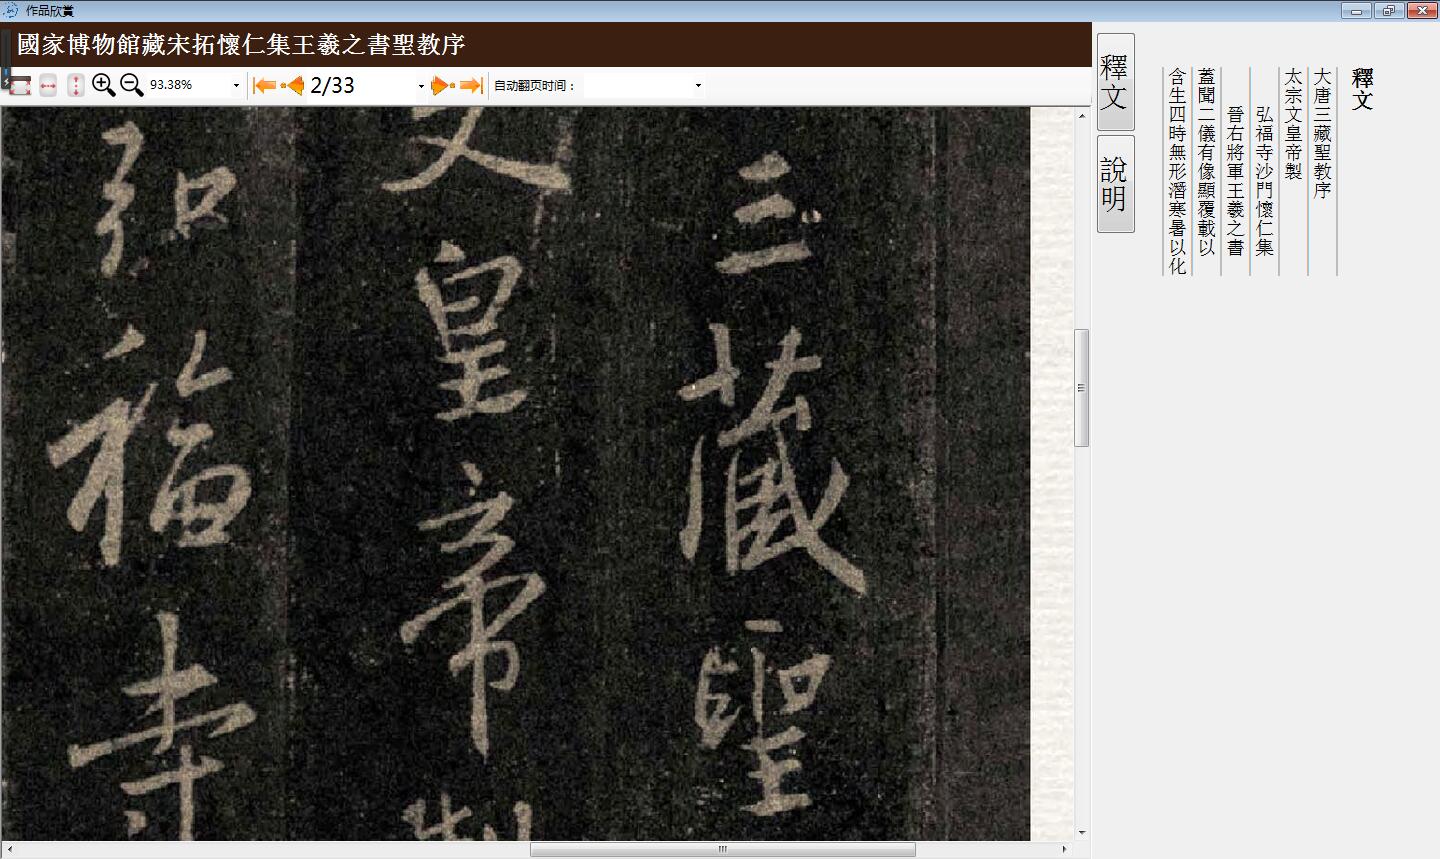1440x859 pixels.
Task: Click the fit-width icon
Action: pos(48,85)
